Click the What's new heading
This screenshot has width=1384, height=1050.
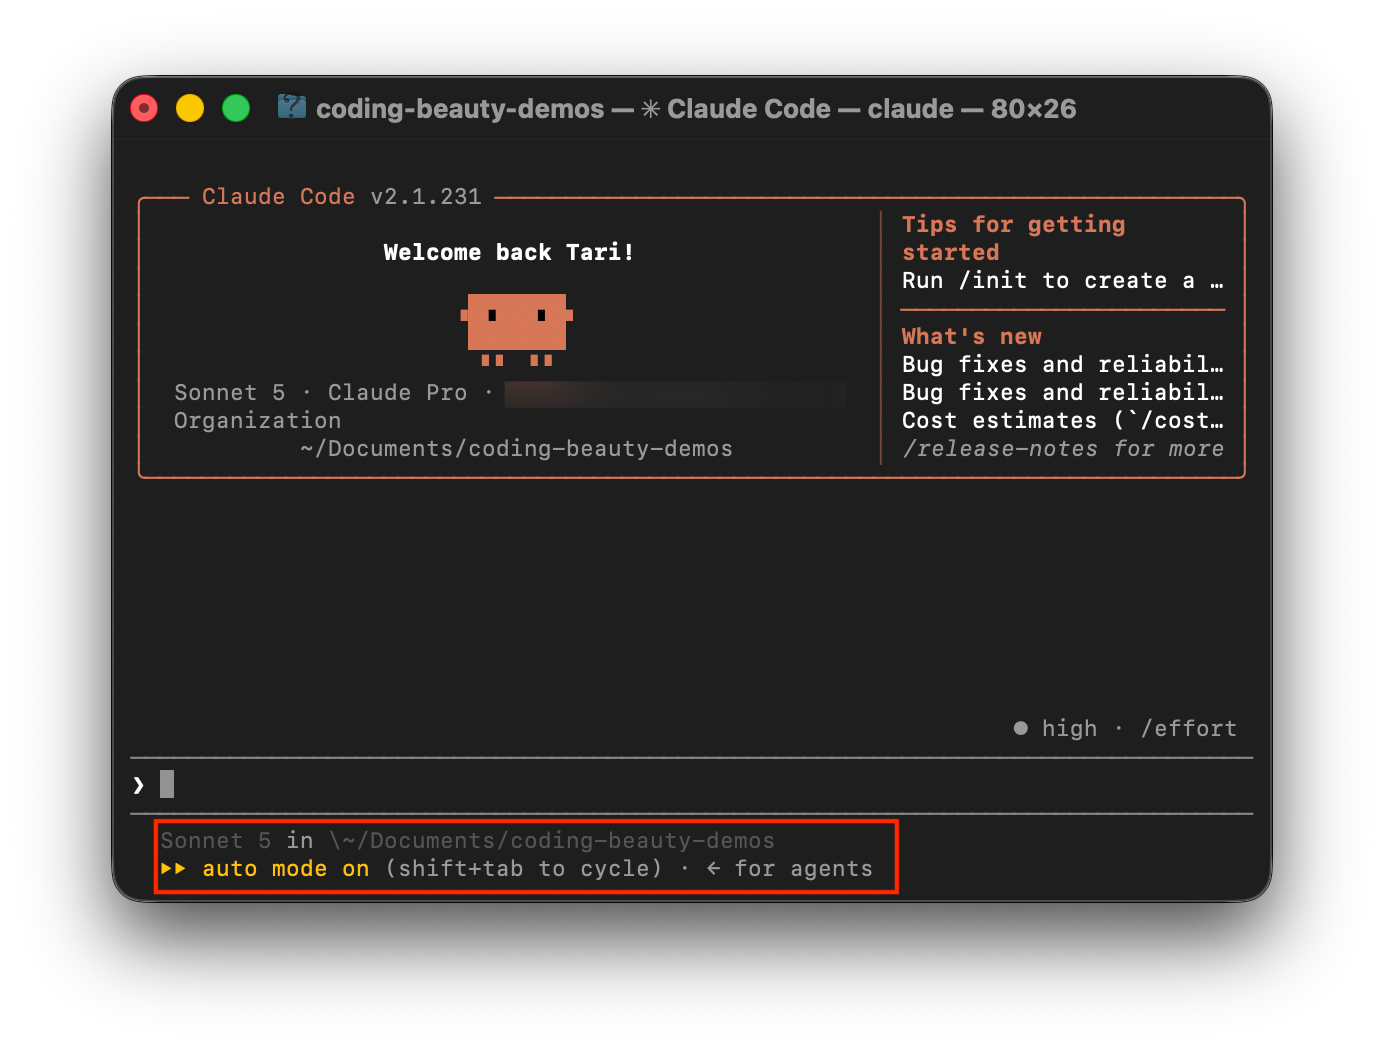[972, 337]
